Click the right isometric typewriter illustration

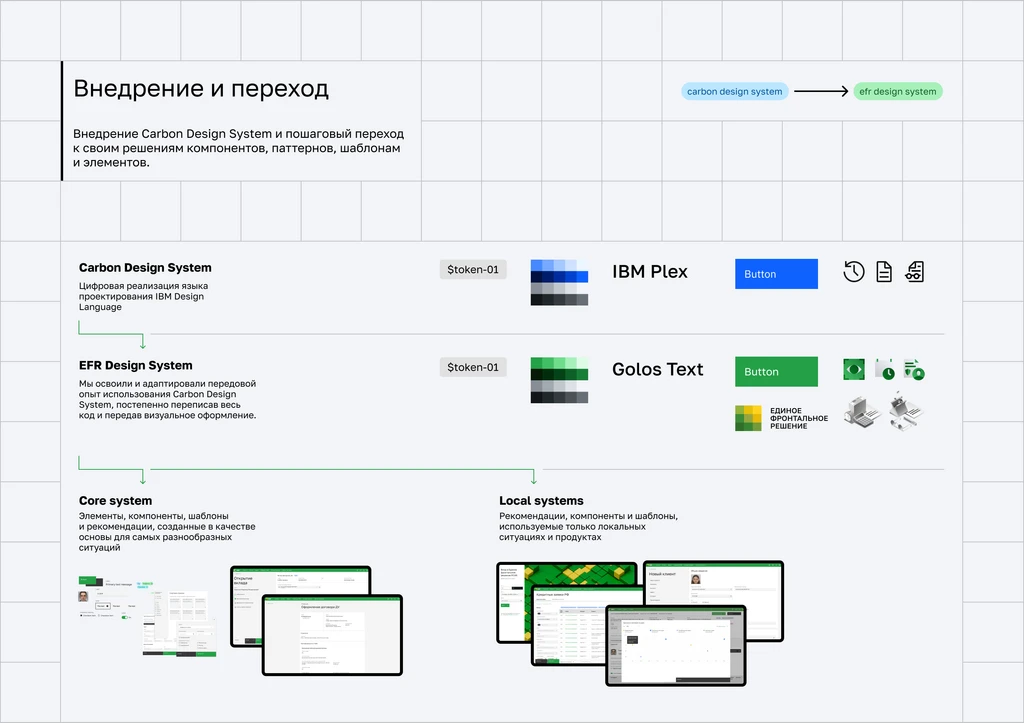point(906,410)
